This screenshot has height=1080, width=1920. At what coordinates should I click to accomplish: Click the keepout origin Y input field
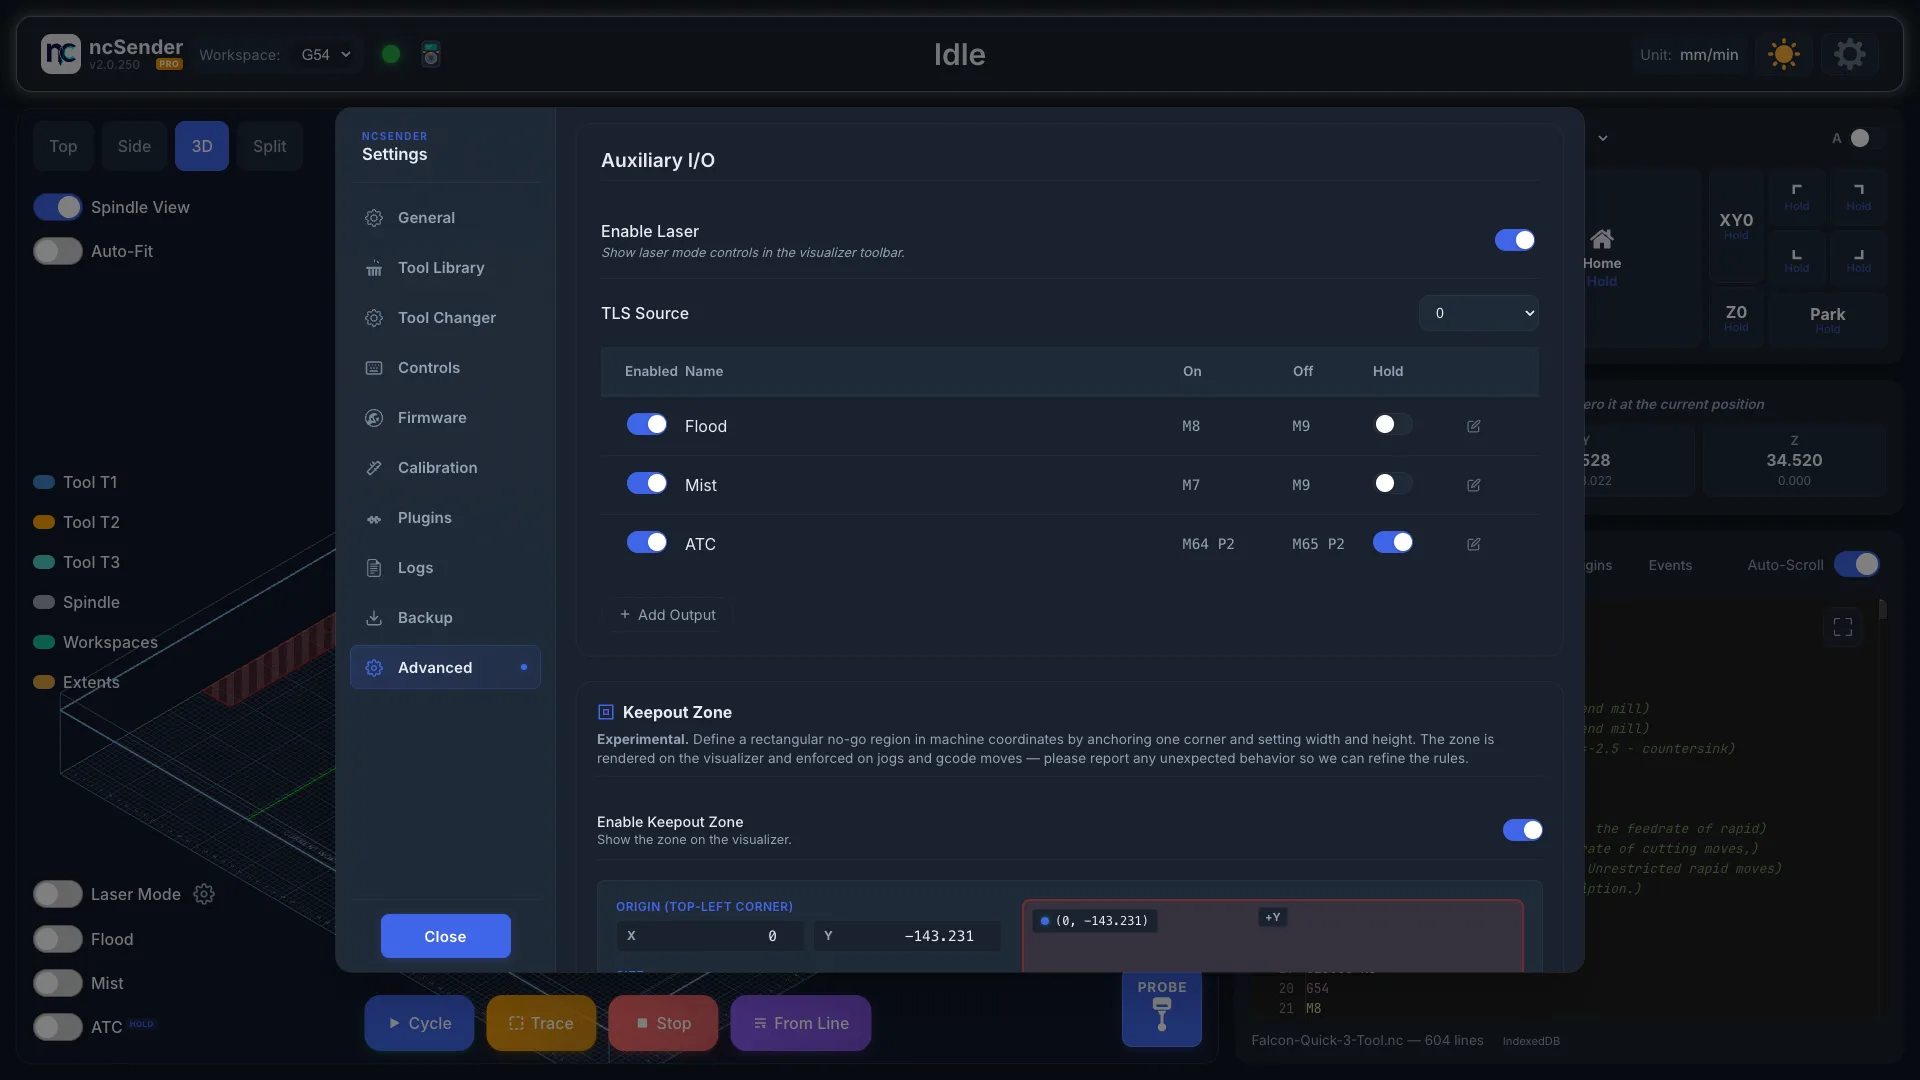click(907, 936)
